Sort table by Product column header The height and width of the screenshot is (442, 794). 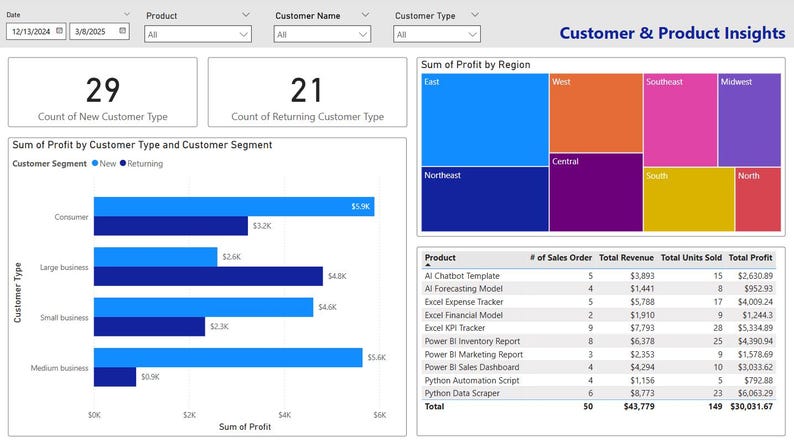click(x=440, y=258)
